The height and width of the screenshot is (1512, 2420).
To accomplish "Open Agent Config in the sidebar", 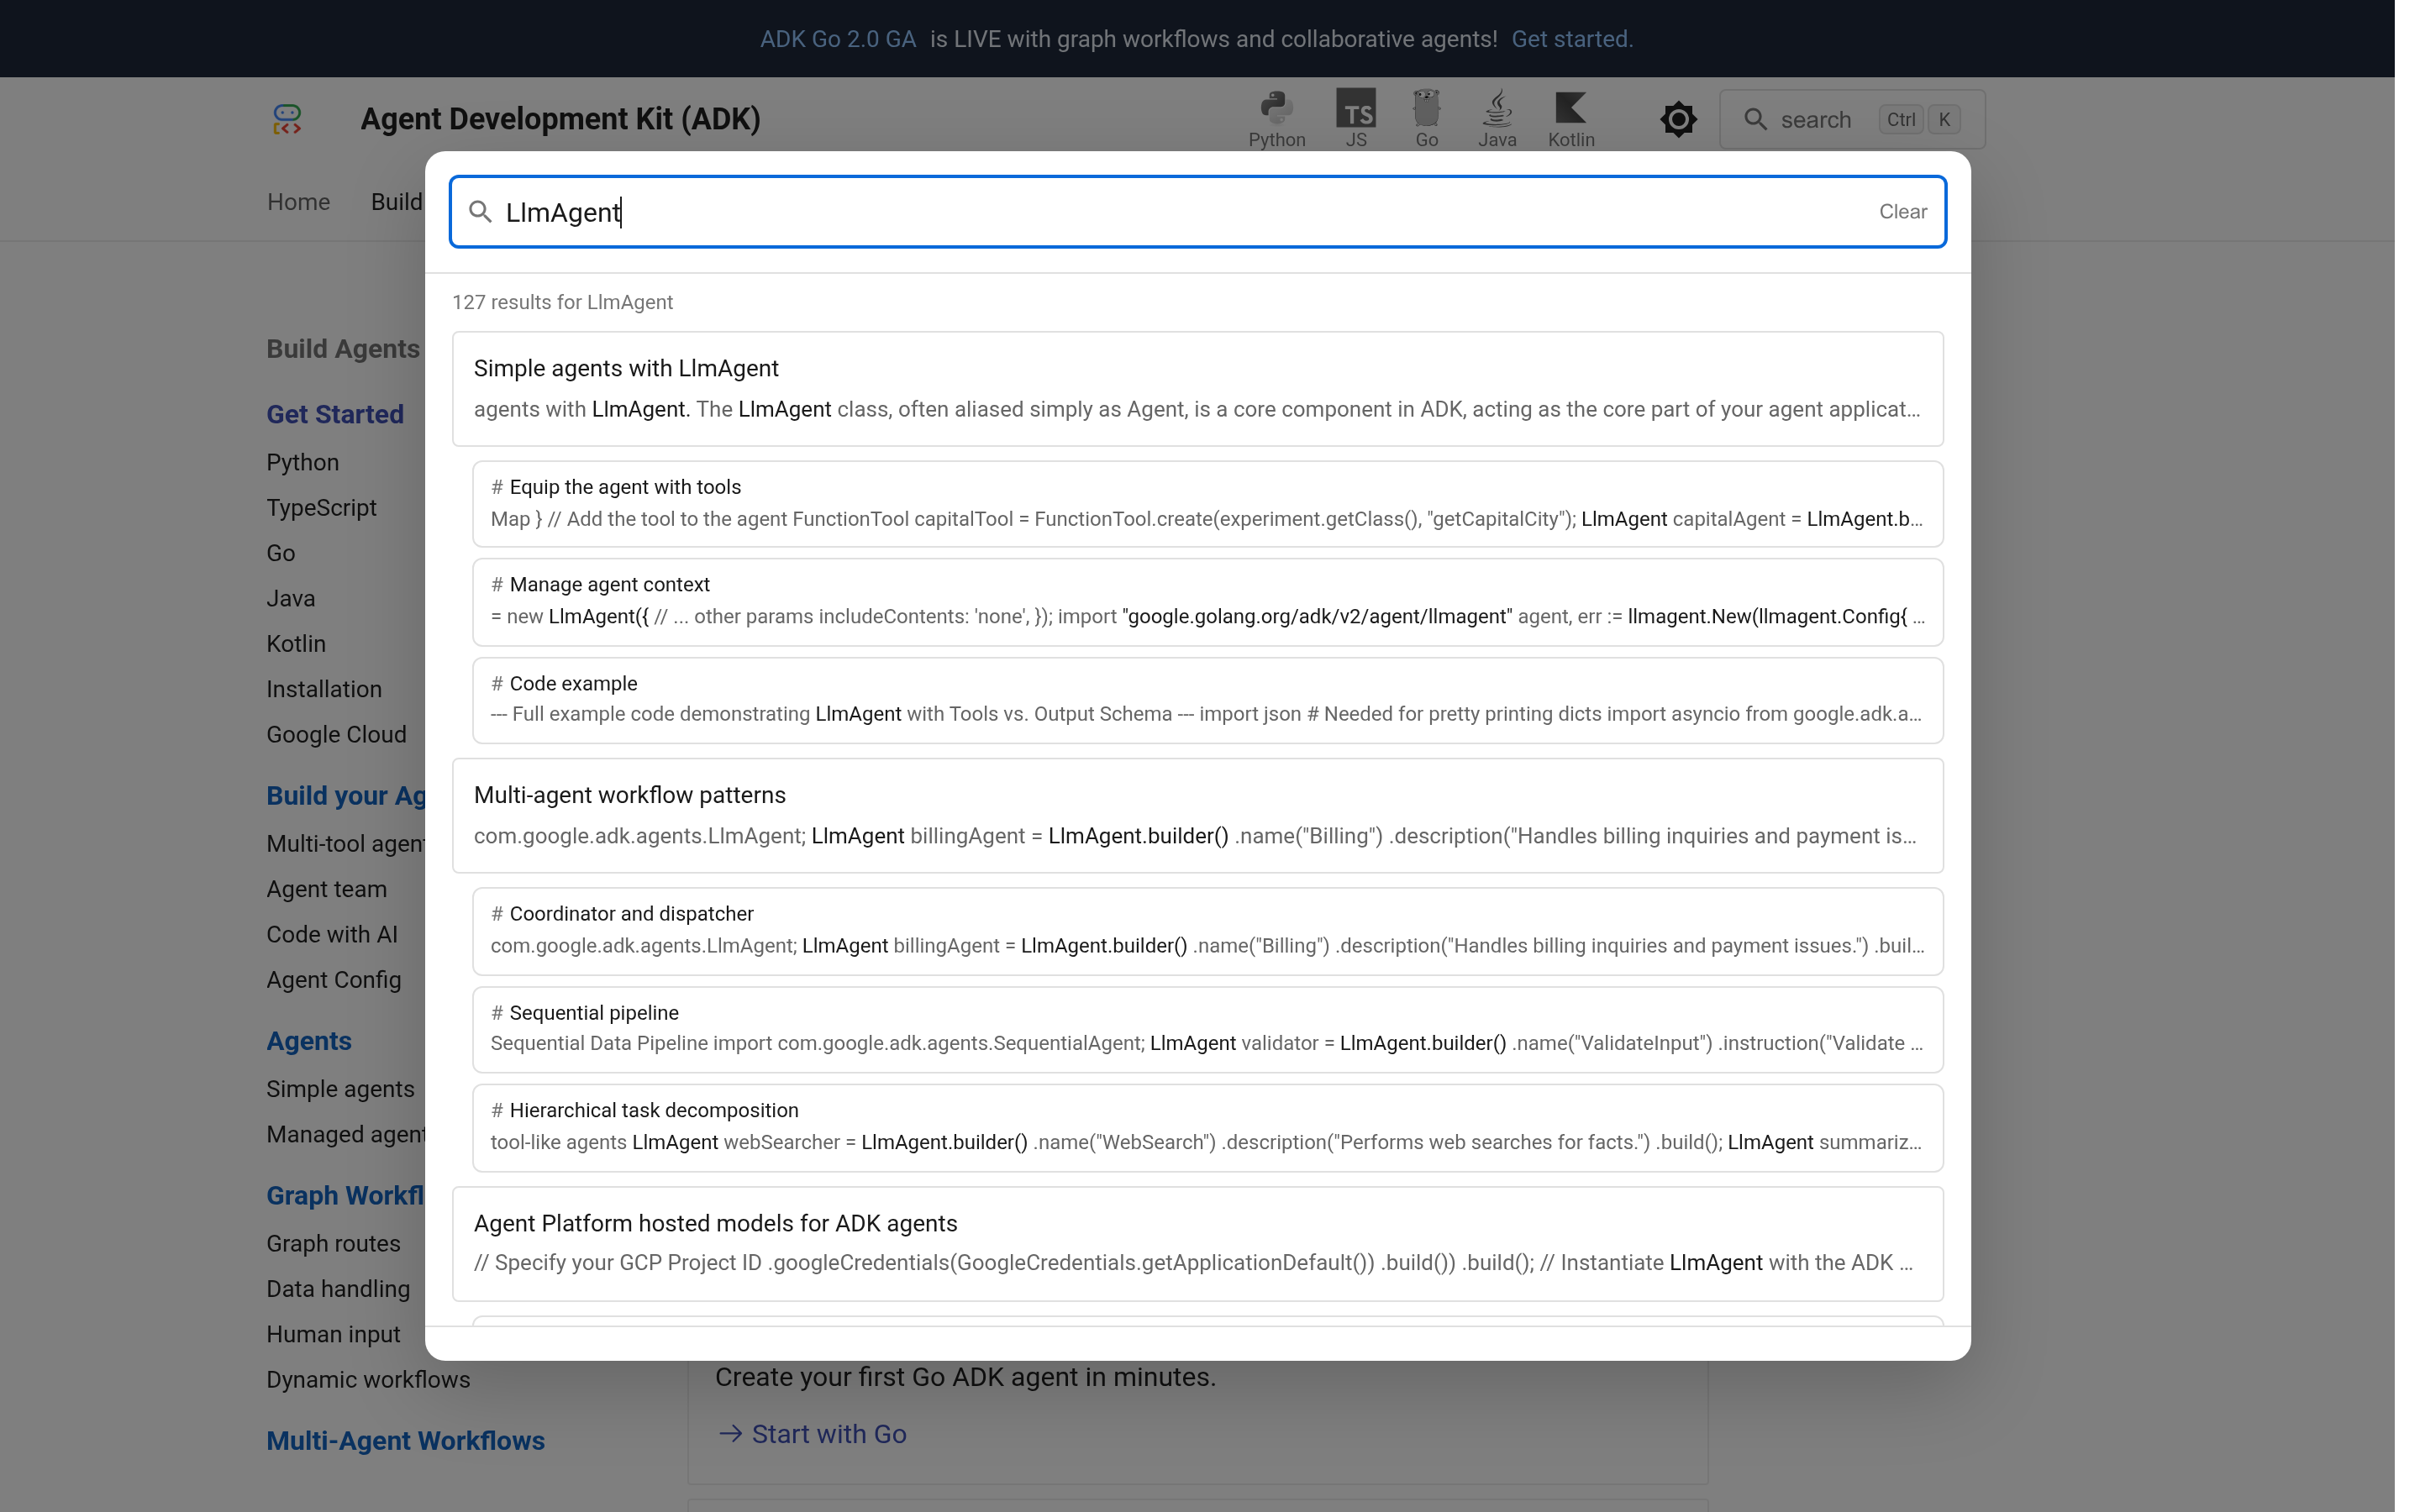I will (333, 980).
